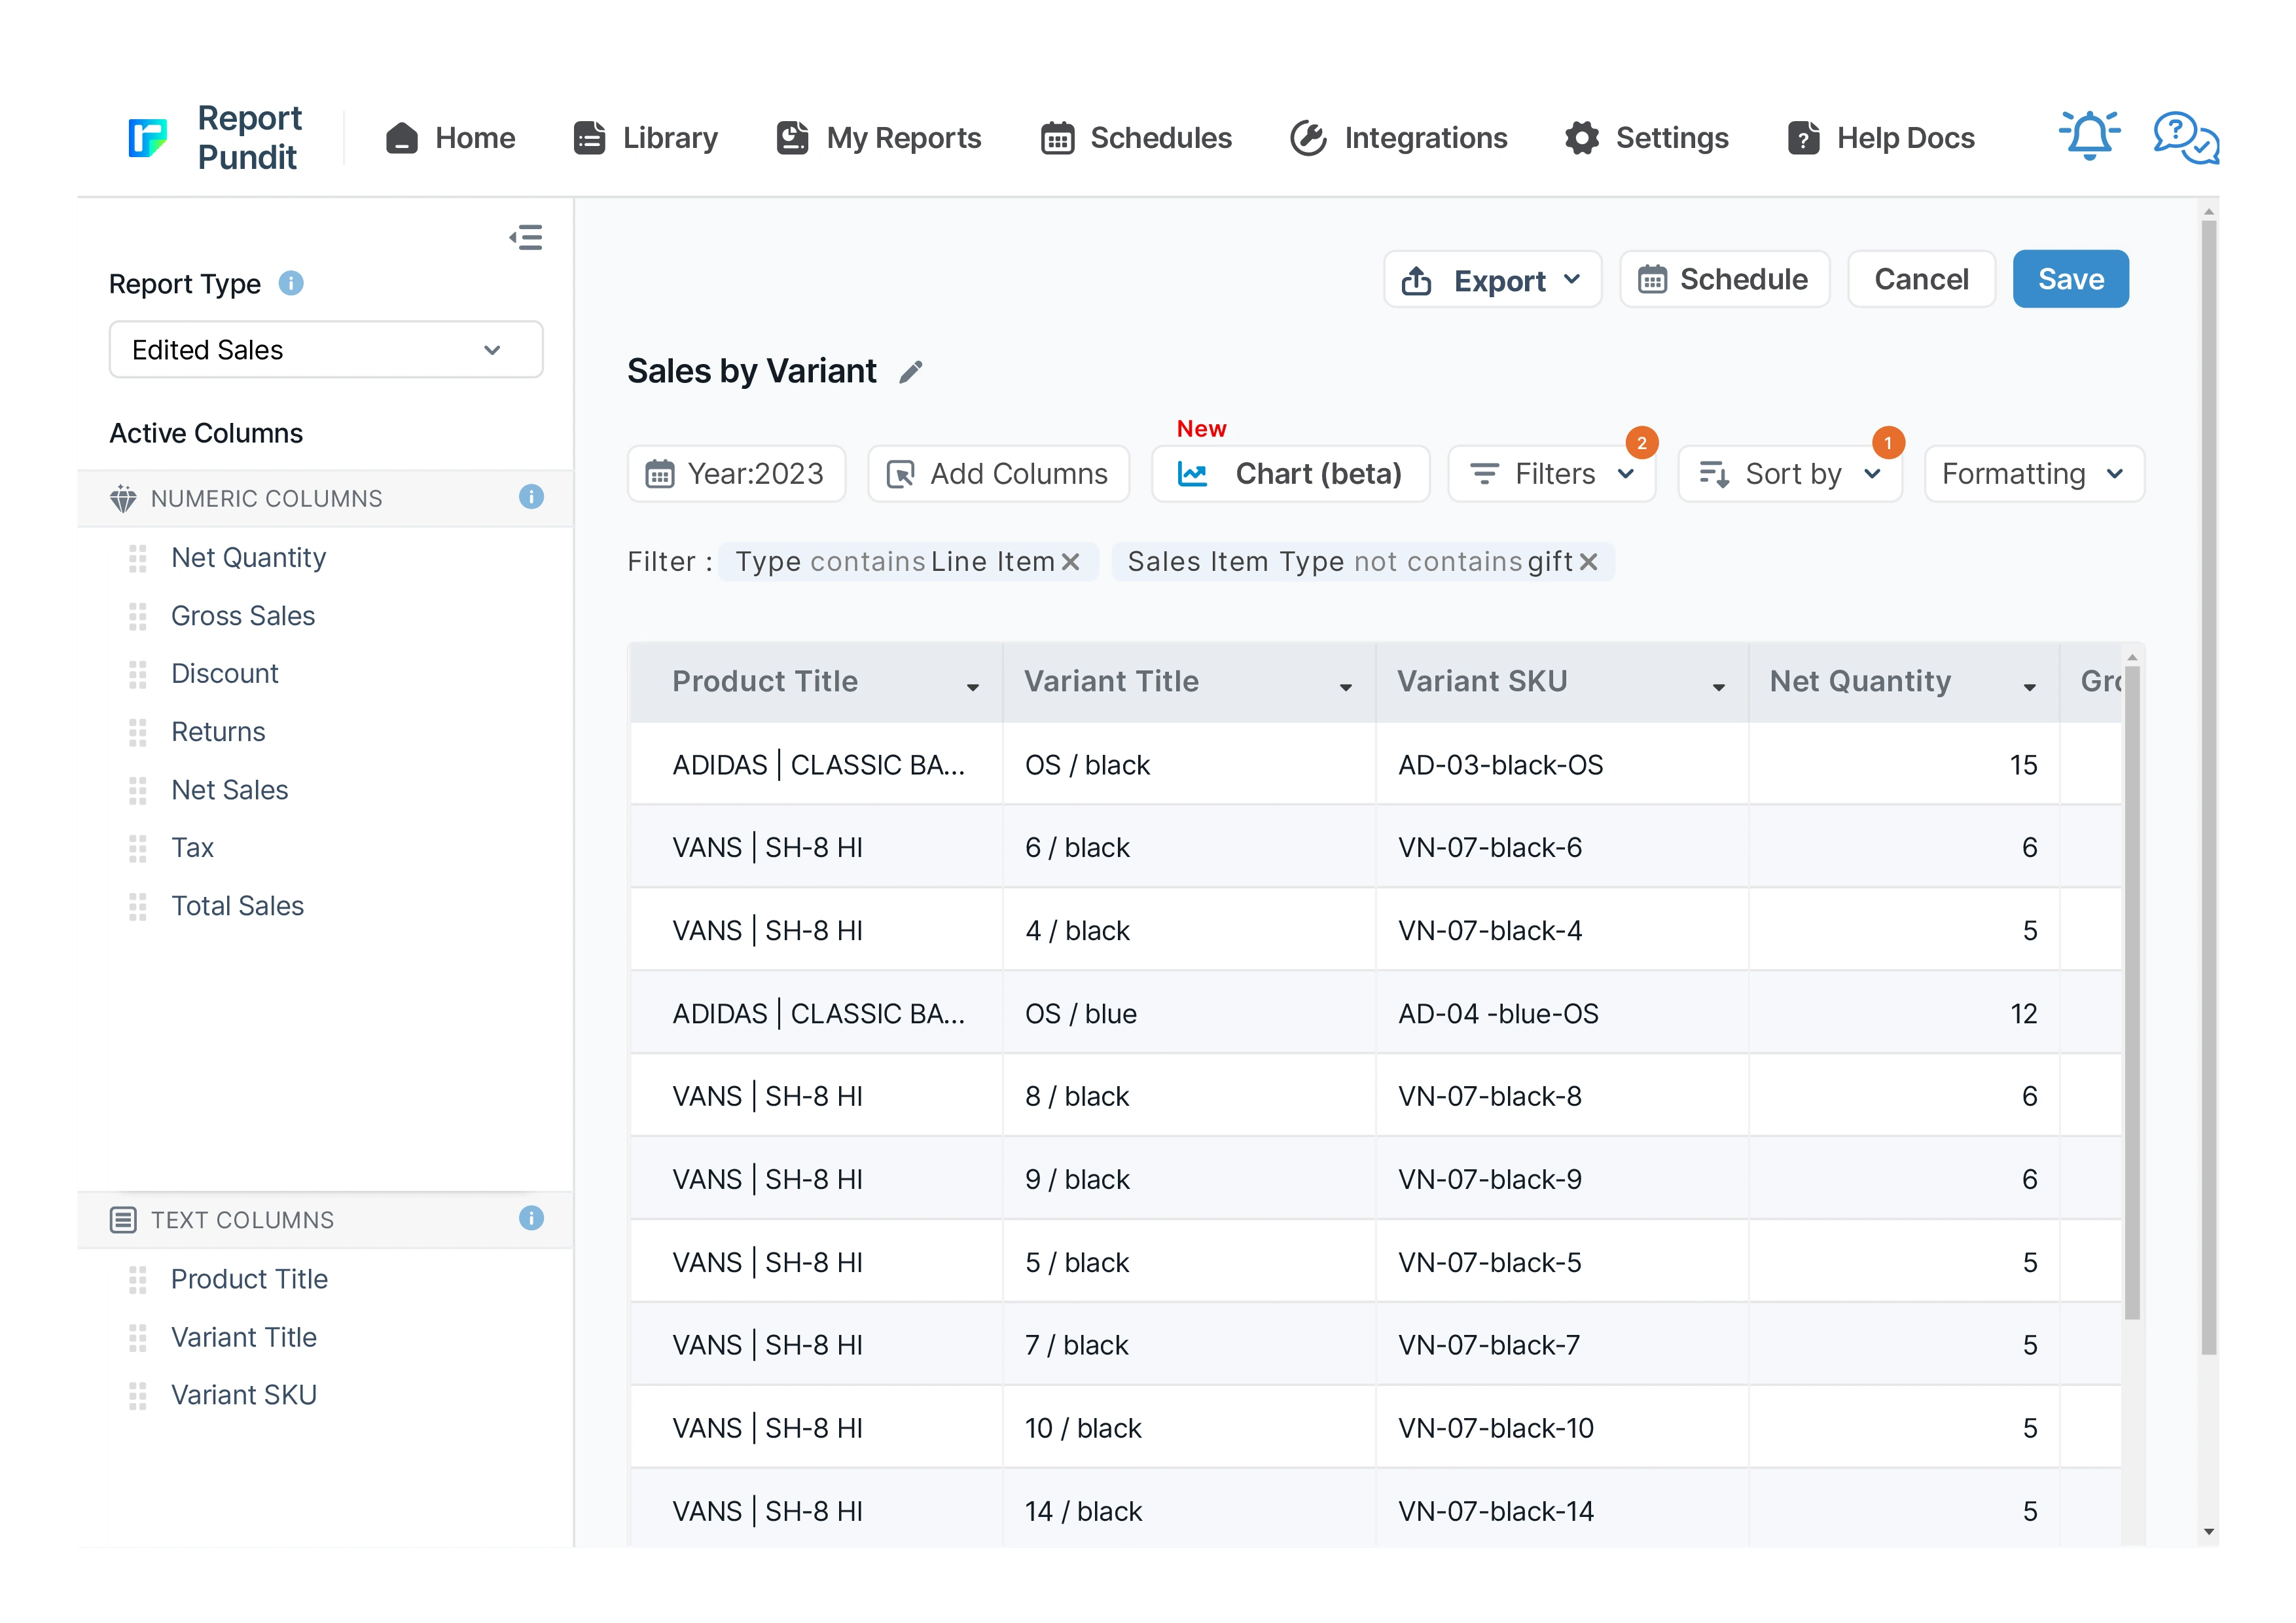This screenshot has height=1623, width=2296.
Task: Click the Report Type info icon
Action: (291, 284)
